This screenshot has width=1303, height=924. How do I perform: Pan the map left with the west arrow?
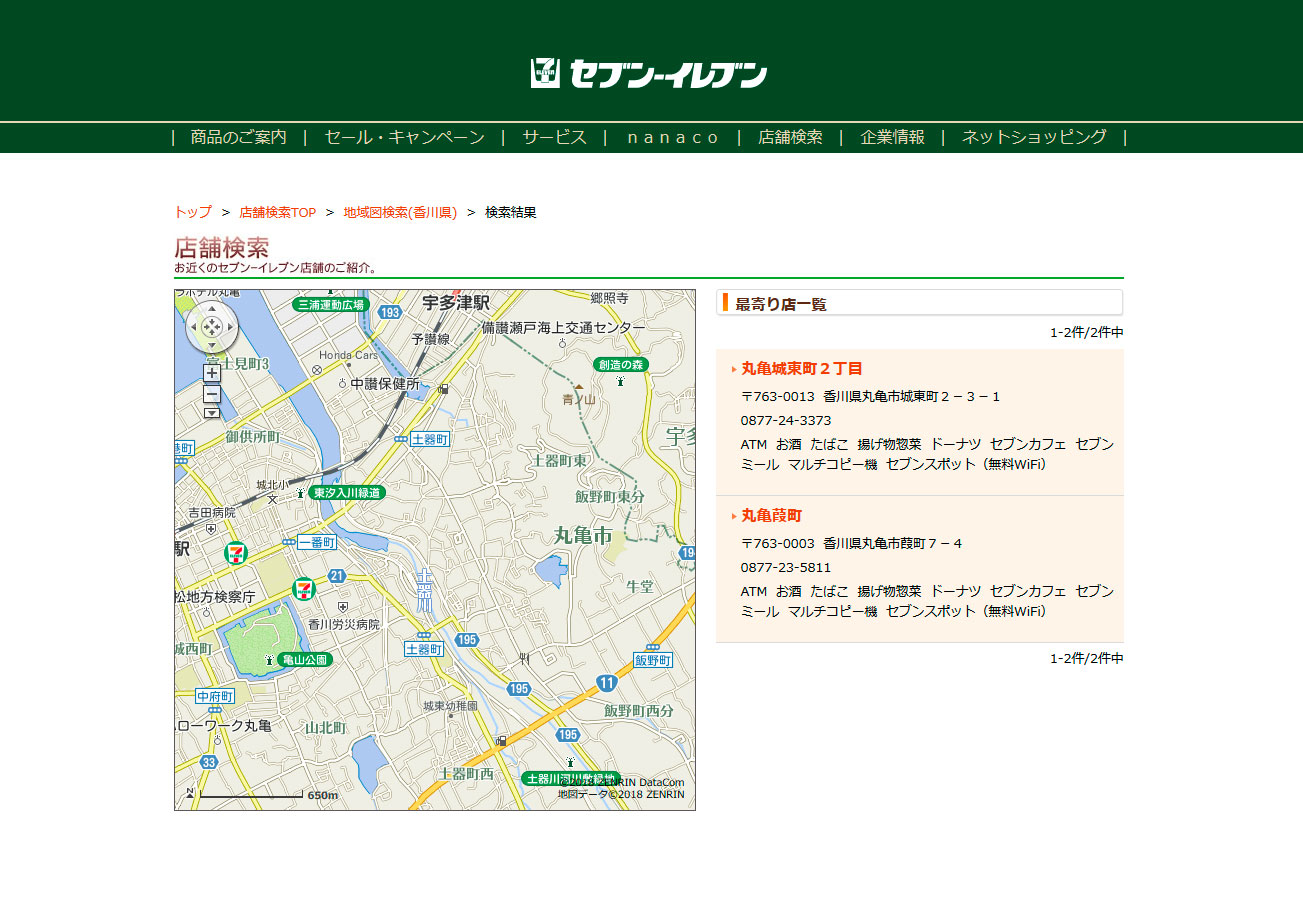194,327
